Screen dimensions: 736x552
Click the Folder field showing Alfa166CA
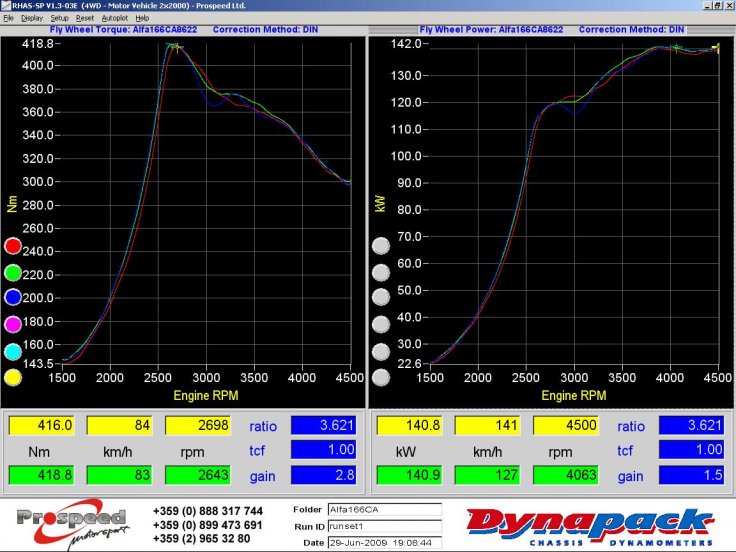point(383,510)
